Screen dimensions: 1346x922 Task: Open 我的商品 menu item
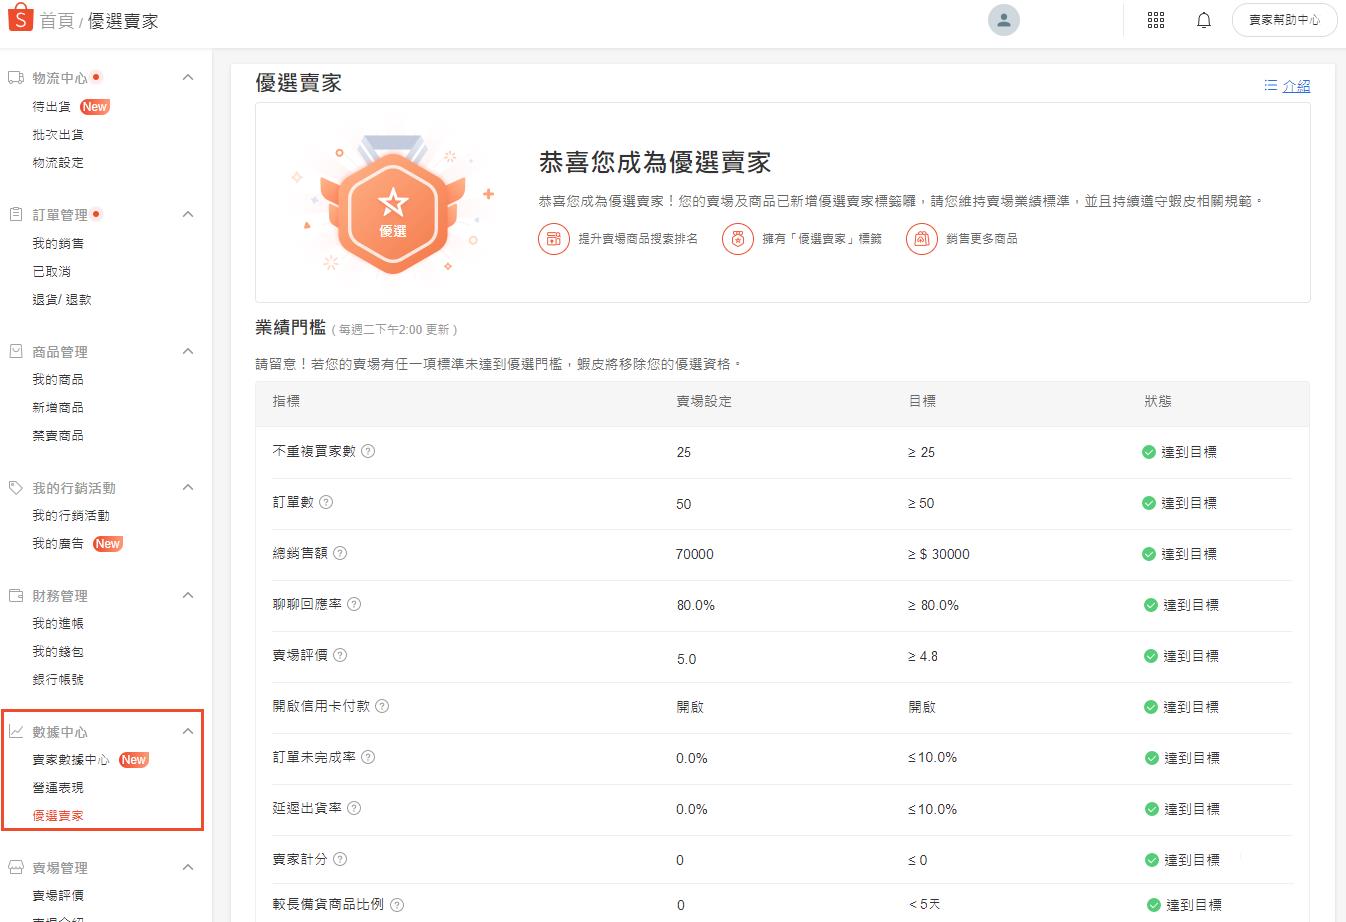coord(58,380)
